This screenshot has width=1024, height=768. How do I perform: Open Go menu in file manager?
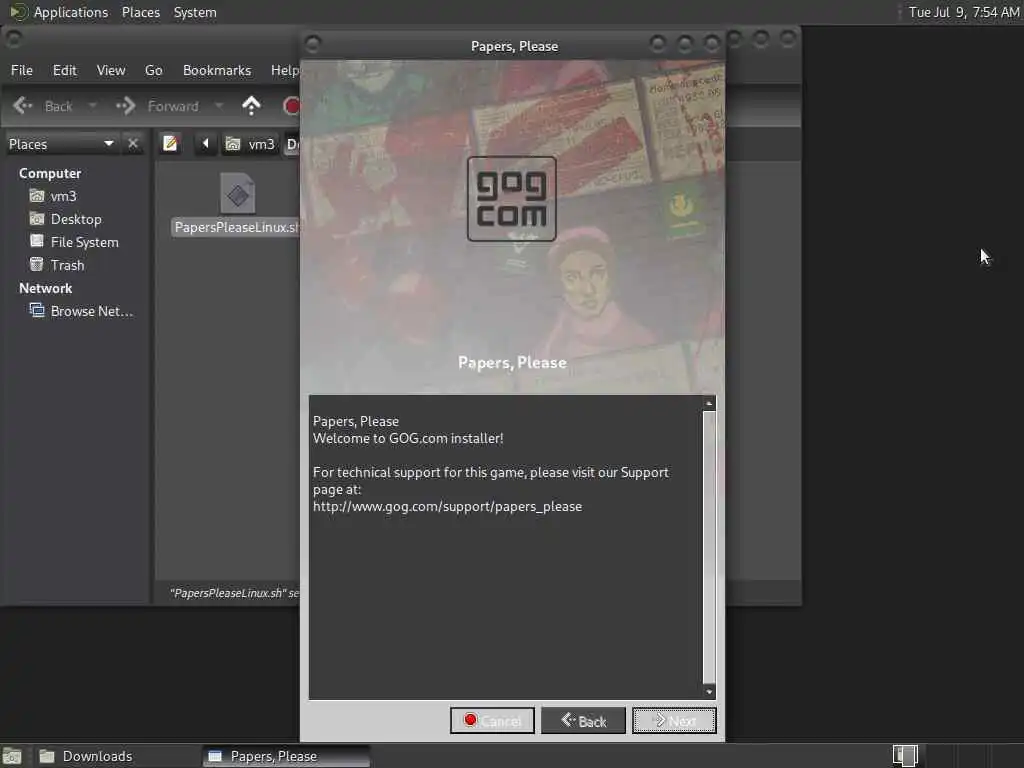coord(153,70)
